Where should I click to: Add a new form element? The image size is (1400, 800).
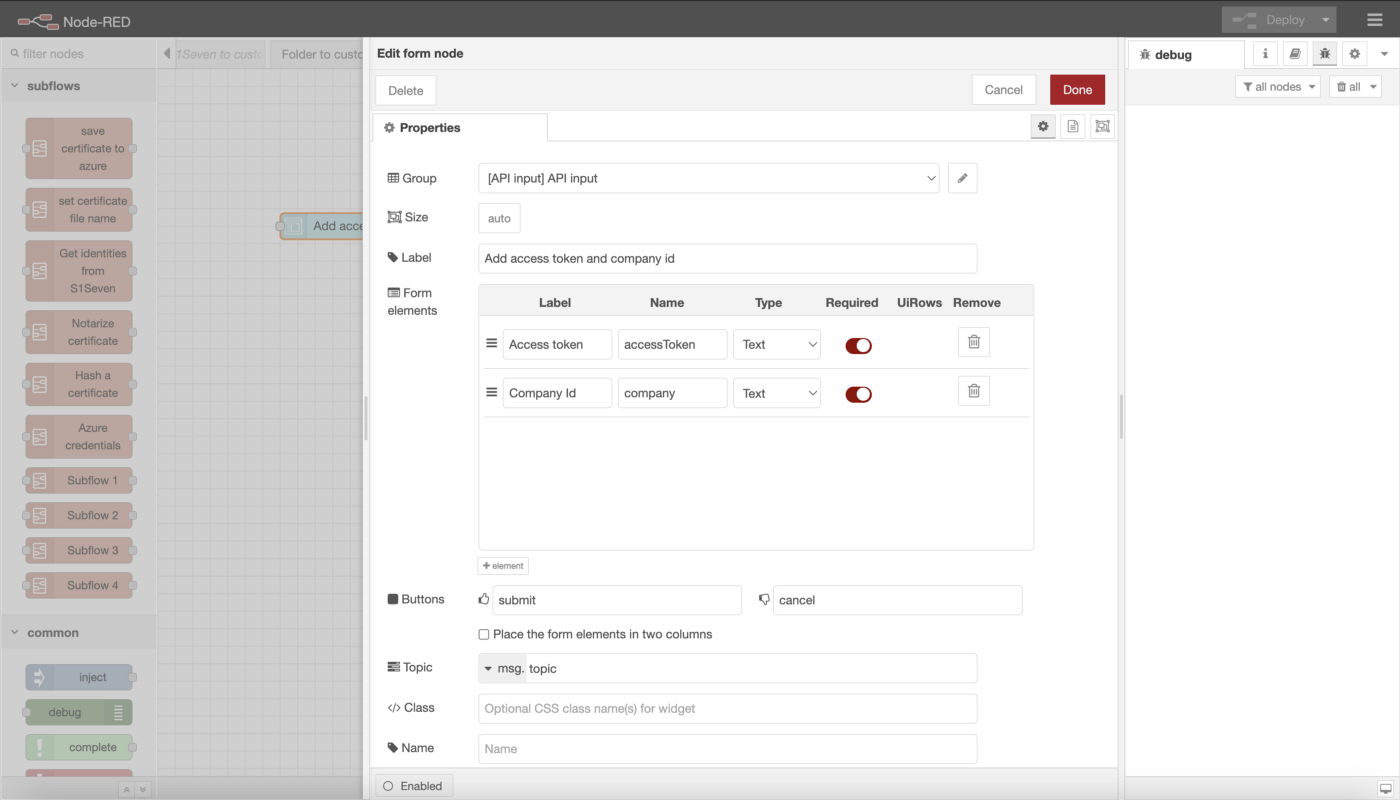(503, 565)
